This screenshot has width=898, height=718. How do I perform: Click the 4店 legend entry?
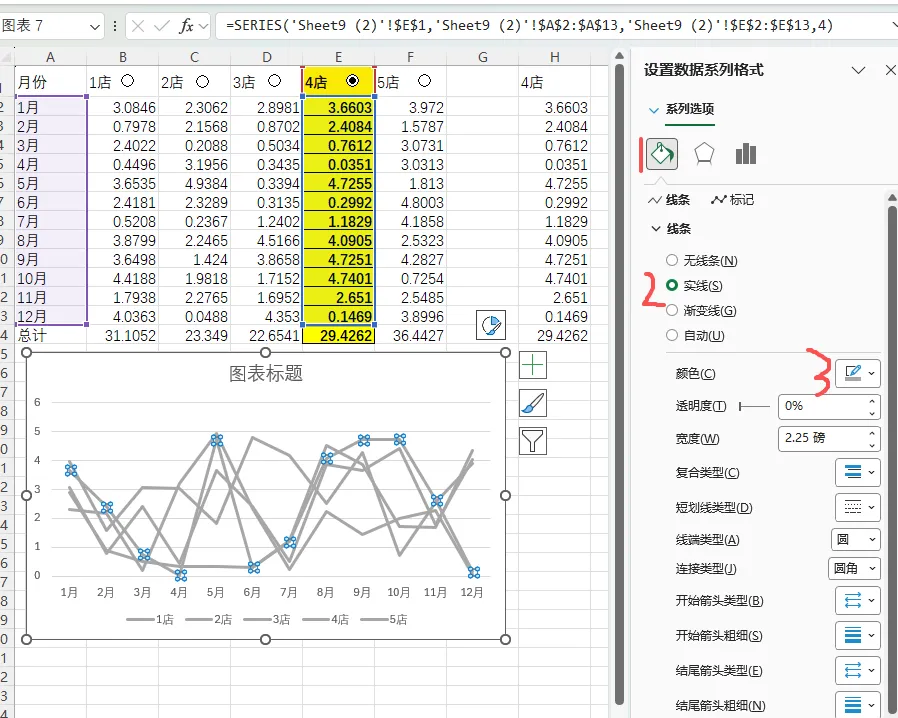(325, 620)
